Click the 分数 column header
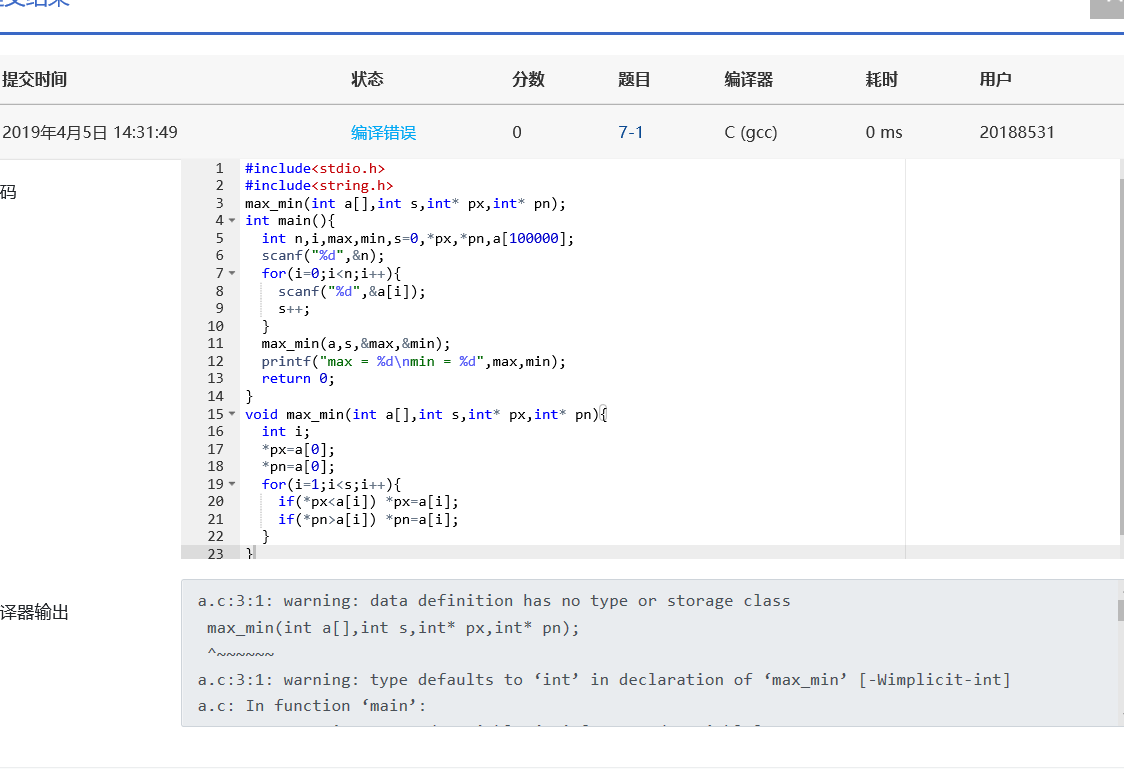The image size is (1124, 770). pyautogui.click(x=528, y=80)
